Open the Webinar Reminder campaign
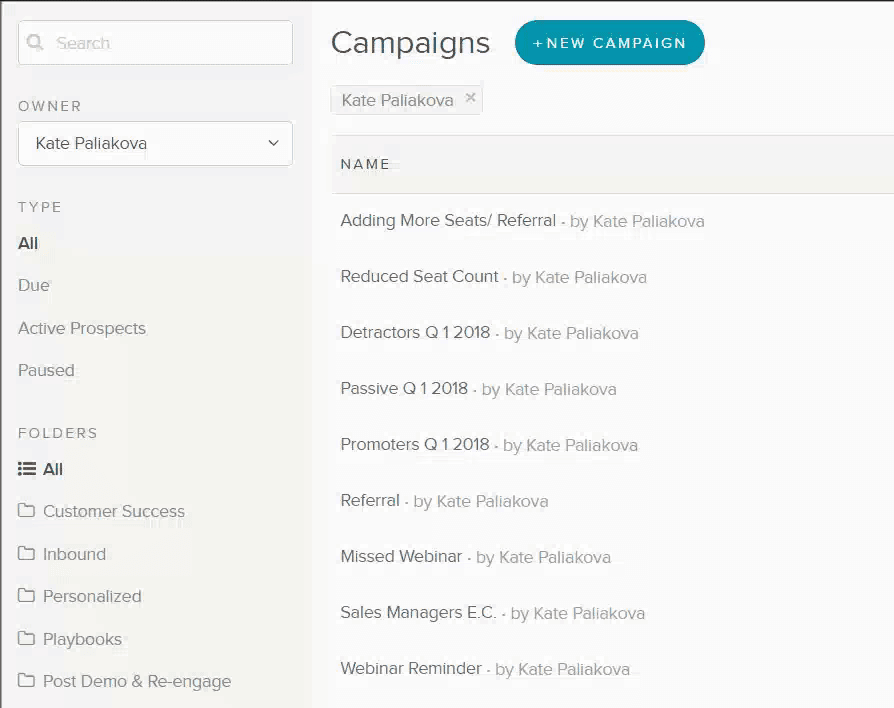894x708 pixels. tap(411, 668)
